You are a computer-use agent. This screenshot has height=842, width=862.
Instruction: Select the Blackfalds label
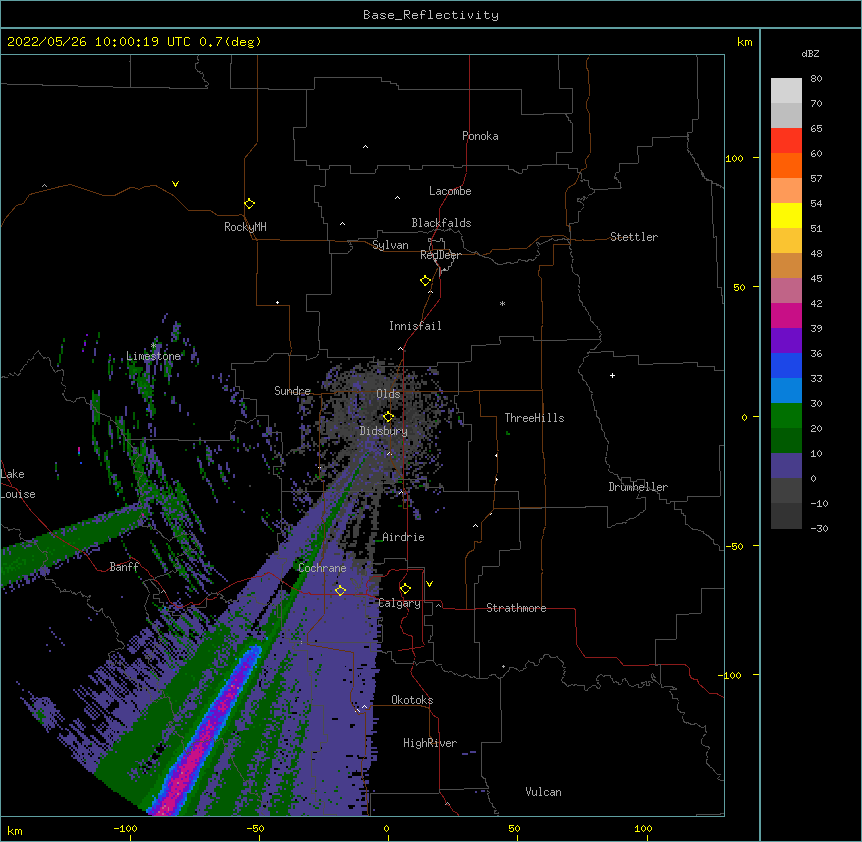click(x=441, y=223)
